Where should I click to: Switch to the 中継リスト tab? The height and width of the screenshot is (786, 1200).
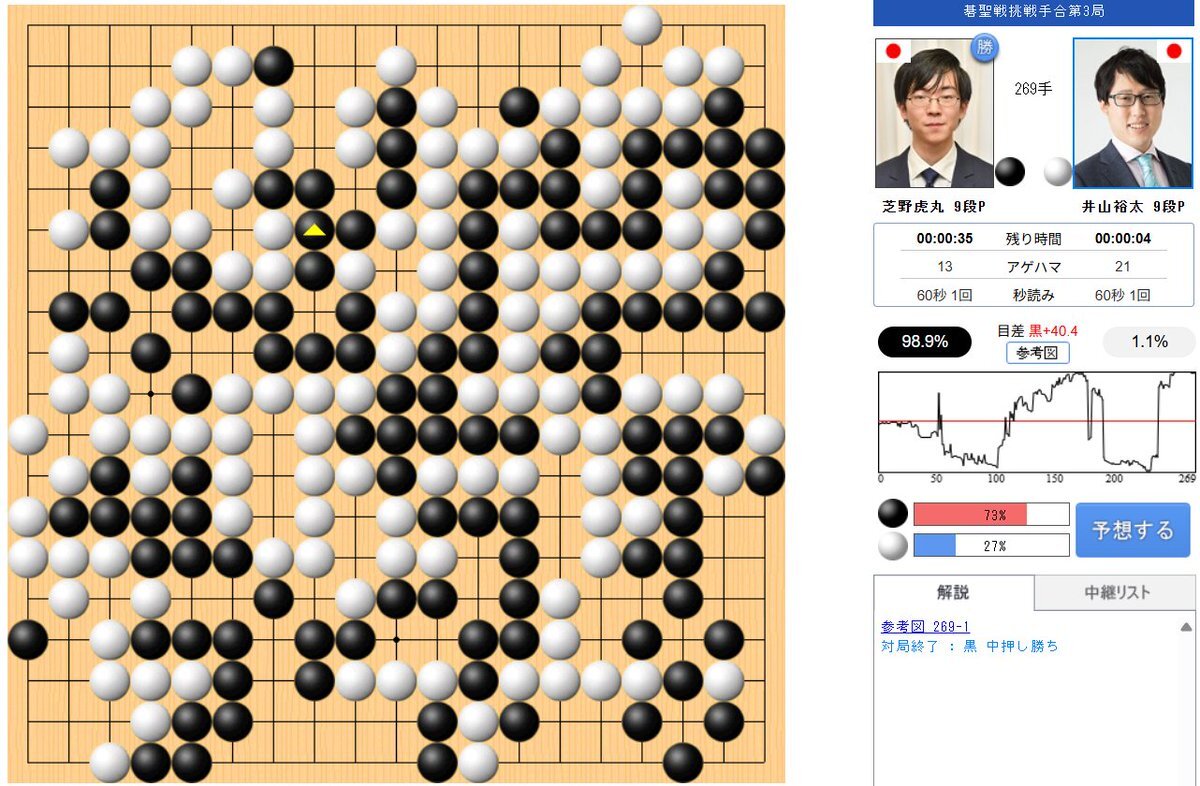point(1115,593)
